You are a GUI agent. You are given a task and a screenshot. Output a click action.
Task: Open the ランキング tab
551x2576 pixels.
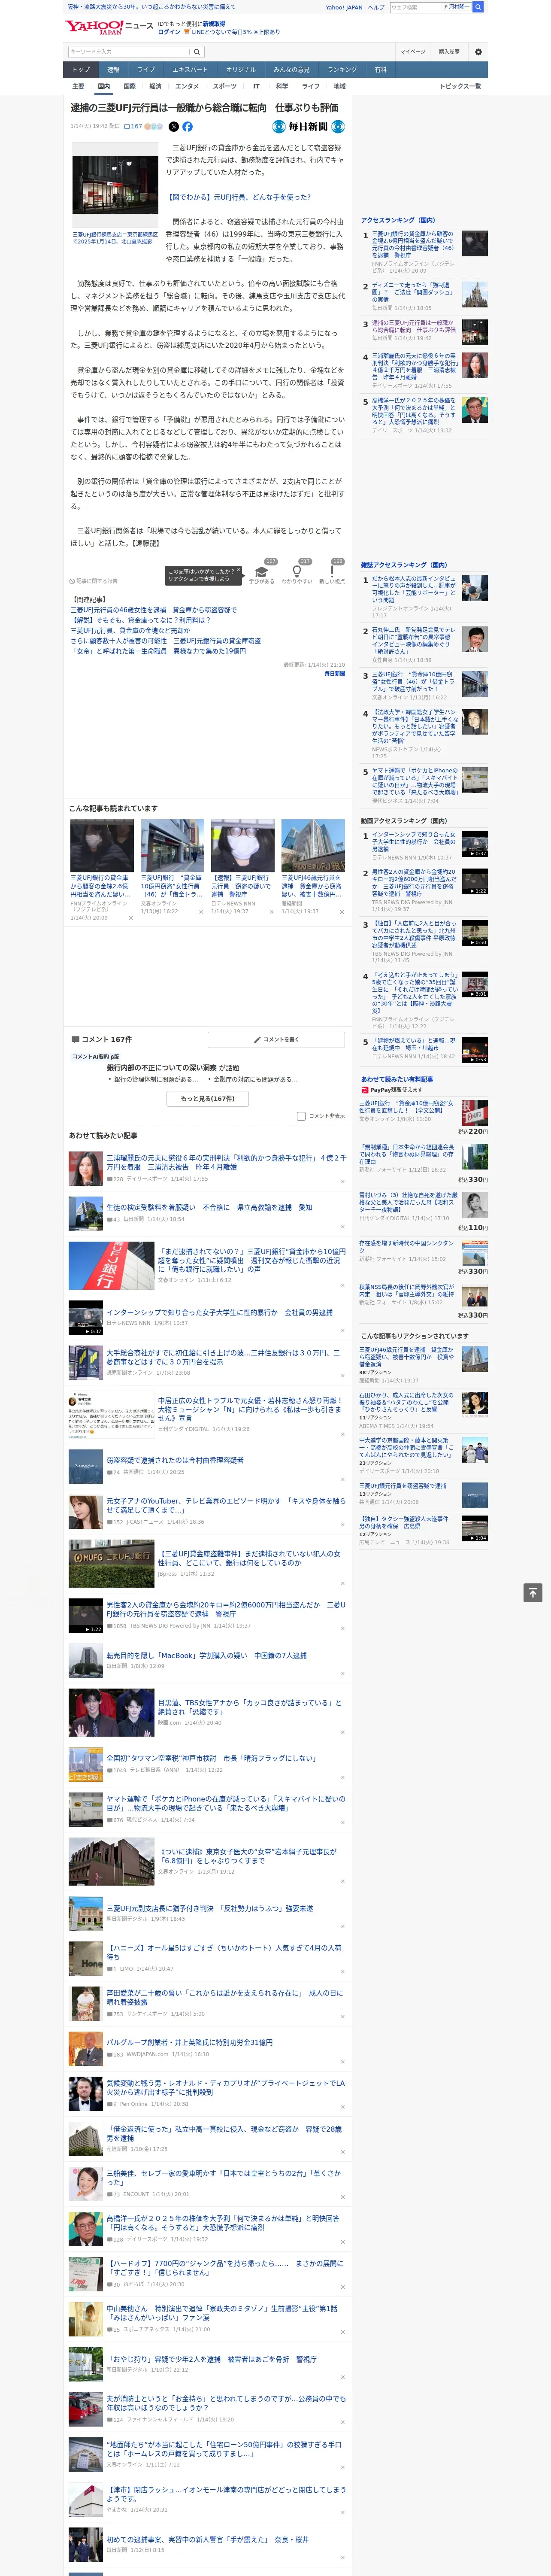tap(342, 70)
